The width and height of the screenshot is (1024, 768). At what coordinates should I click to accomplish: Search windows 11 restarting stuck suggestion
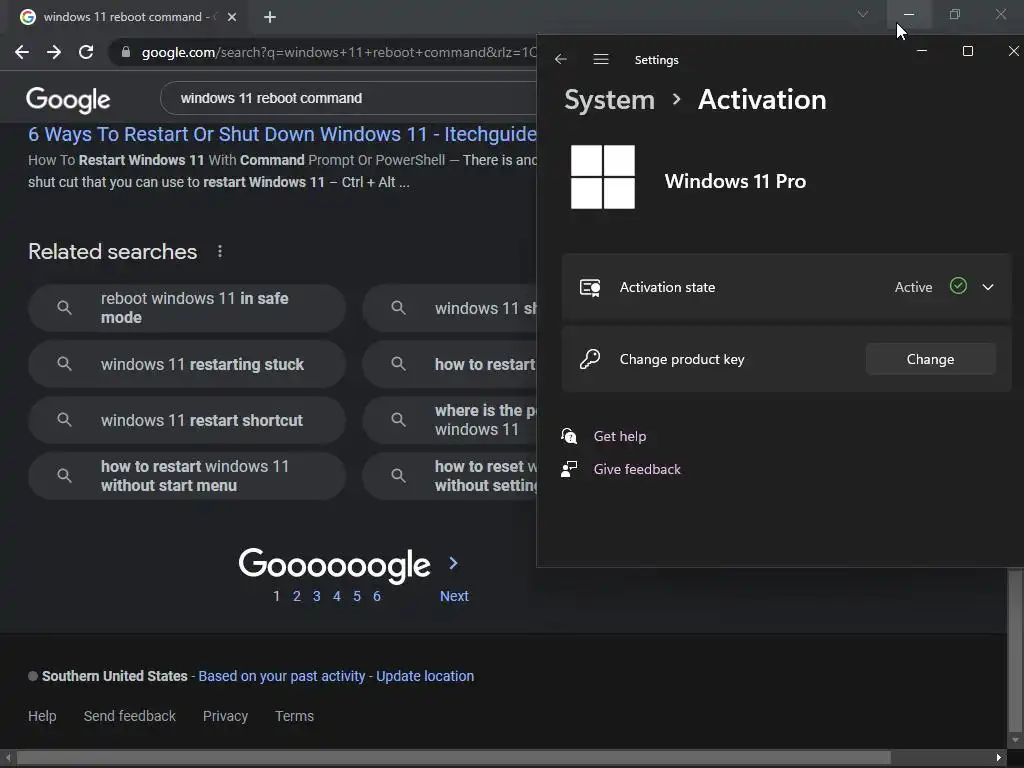coord(187,364)
